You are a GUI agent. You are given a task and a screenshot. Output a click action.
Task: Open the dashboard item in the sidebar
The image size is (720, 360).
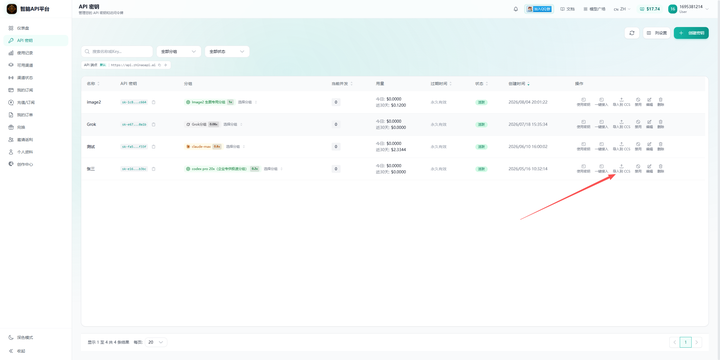[36, 28]
